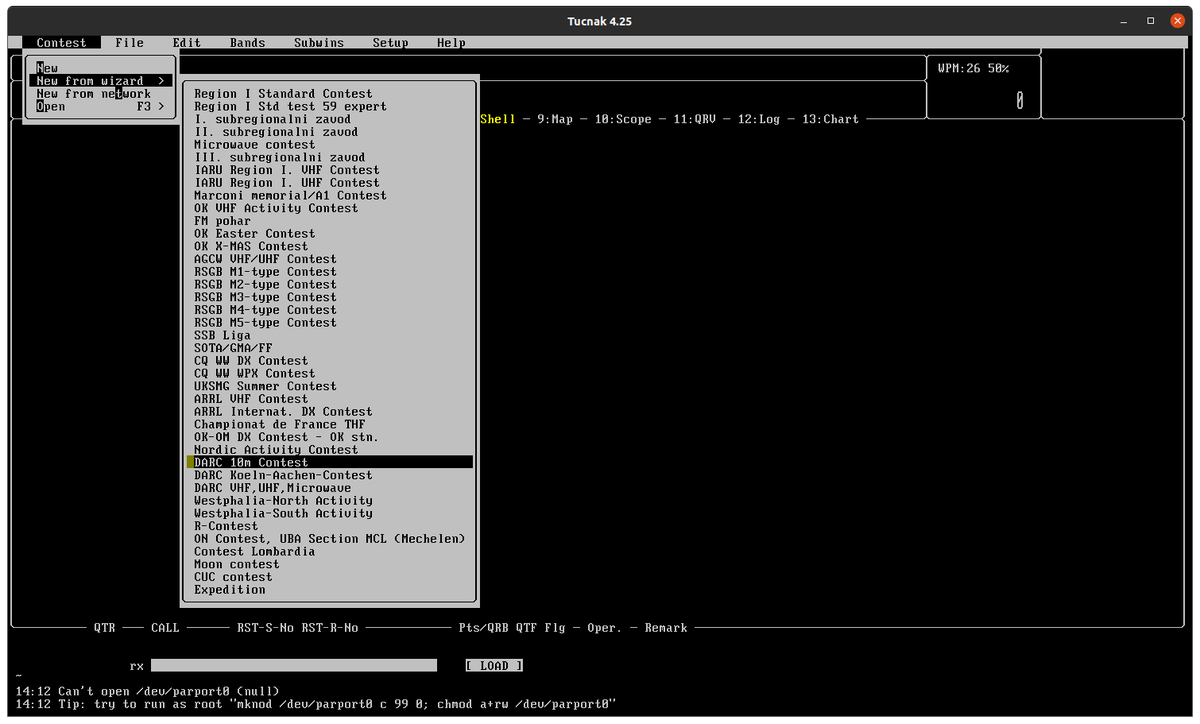The height and width of the screenshot is (724, 1200).
Task: Select CQ WW DX Contest
Action: pos(329,361)
